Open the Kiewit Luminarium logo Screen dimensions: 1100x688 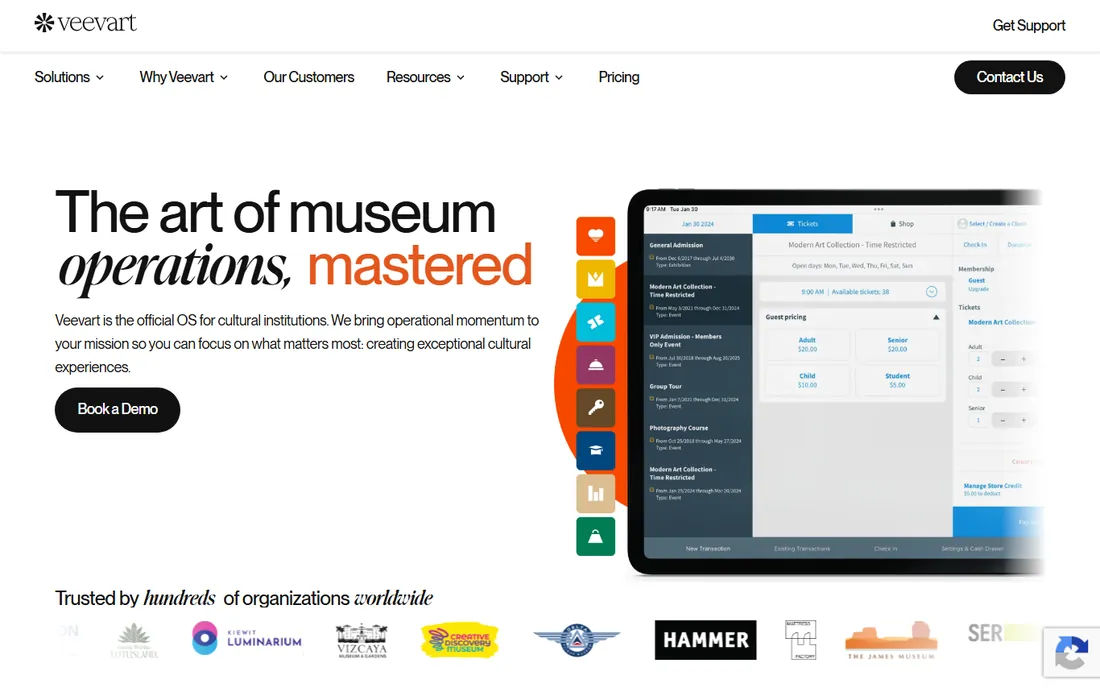(246, 638)
